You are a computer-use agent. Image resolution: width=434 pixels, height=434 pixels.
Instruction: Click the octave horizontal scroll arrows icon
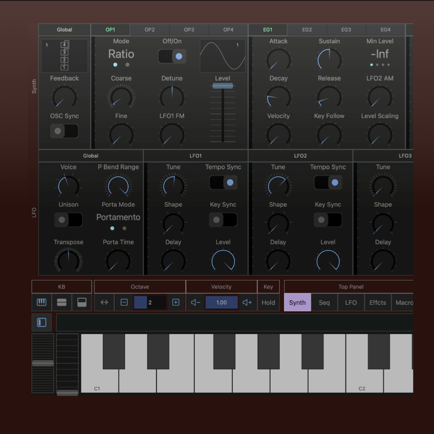[104, 302]
